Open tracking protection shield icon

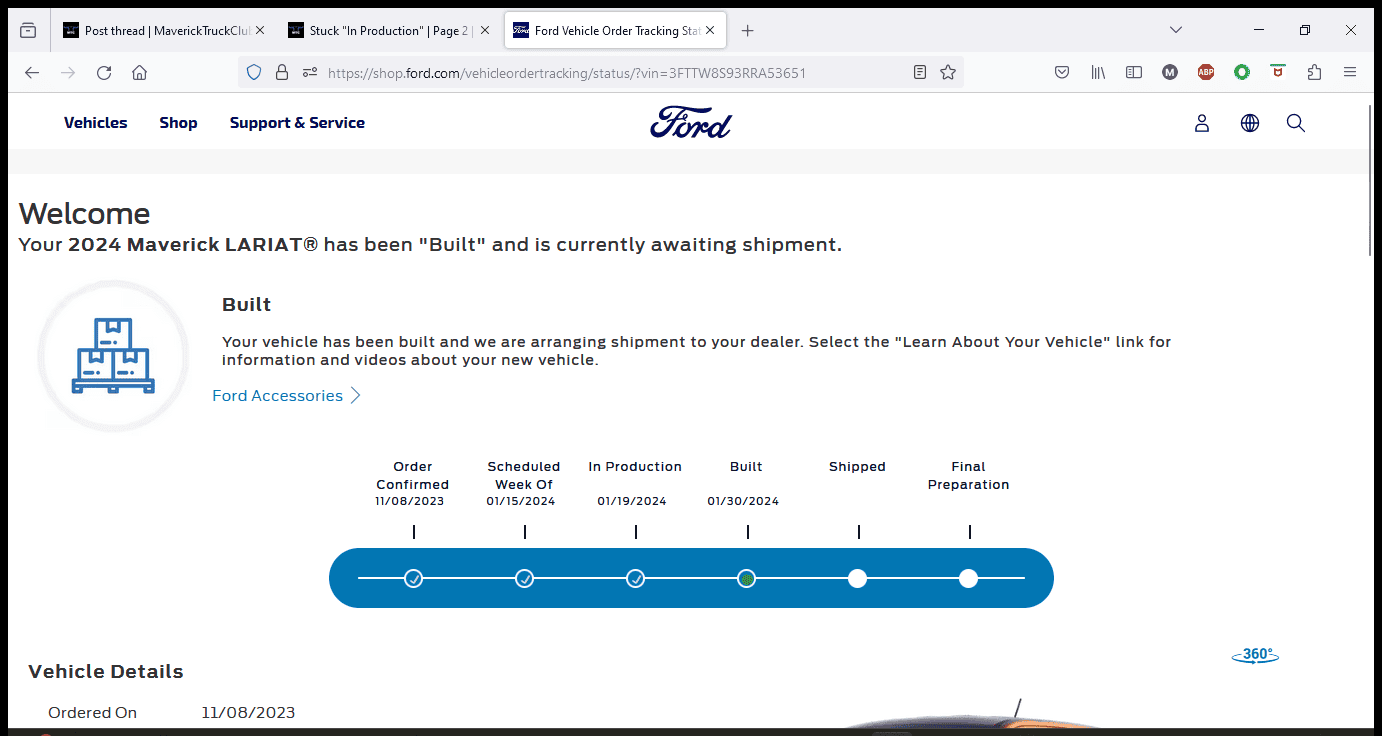click(254, 73)
